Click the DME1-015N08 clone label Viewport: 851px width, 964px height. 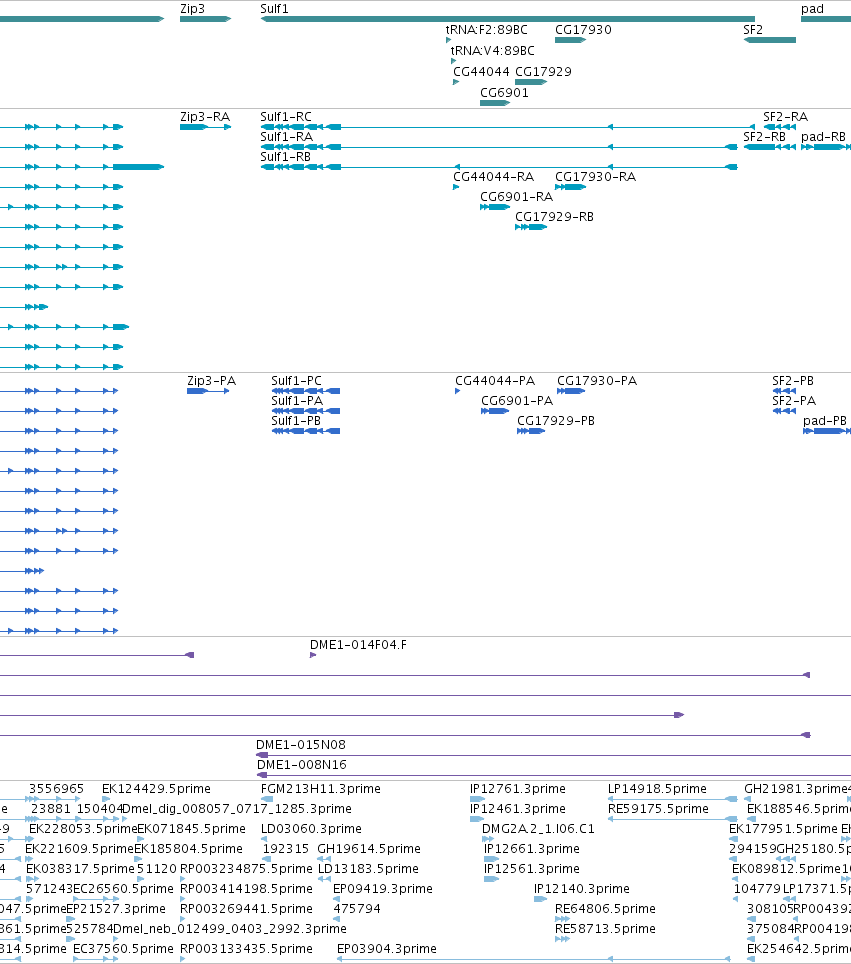[x=301, y=745]
